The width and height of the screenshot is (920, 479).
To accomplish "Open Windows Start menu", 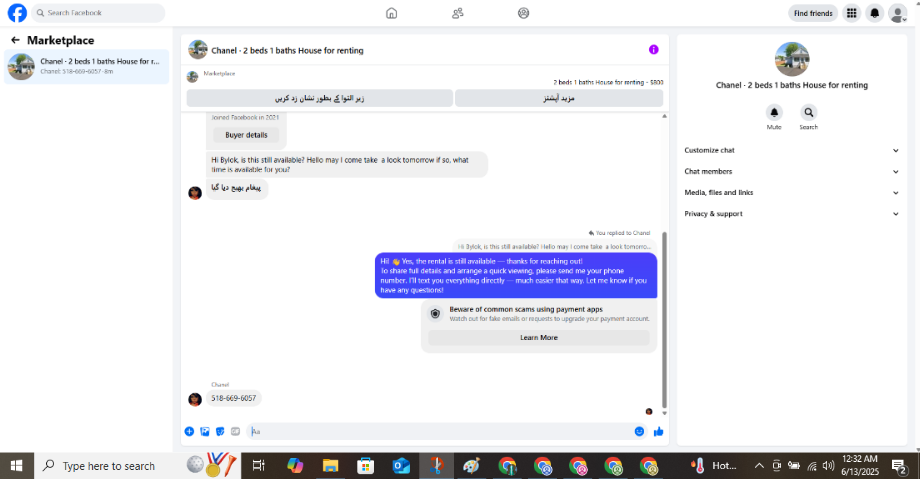I will point(16,465).
